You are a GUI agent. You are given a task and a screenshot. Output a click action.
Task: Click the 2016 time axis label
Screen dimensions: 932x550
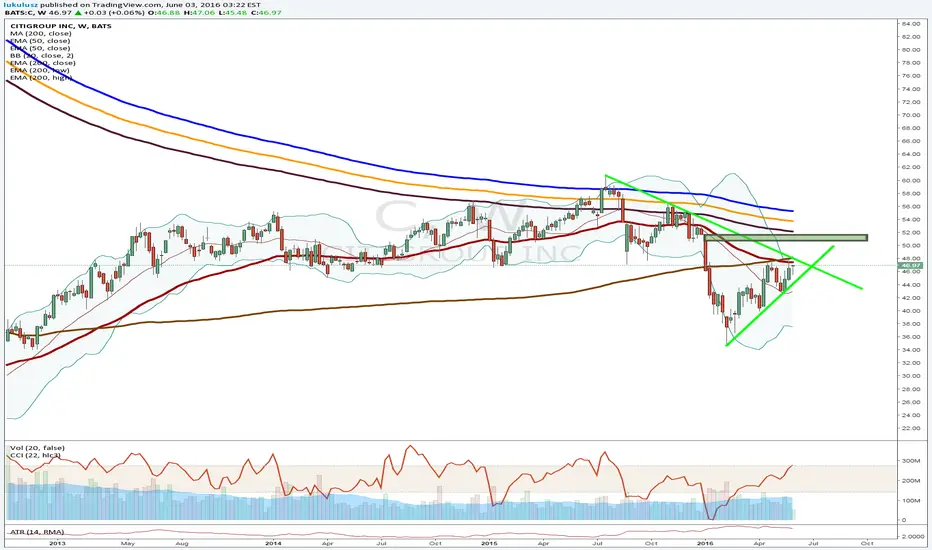click(705, 543)
